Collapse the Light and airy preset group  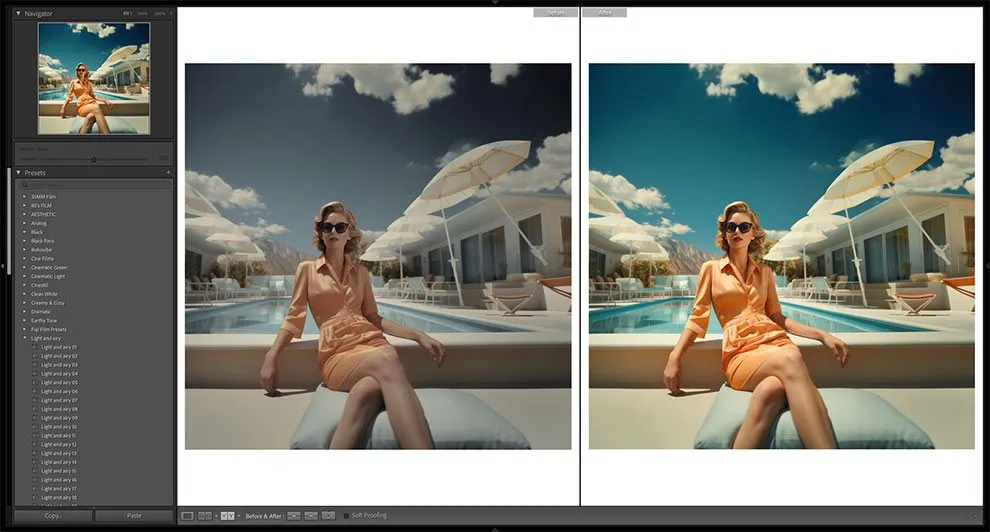(25, 338)
